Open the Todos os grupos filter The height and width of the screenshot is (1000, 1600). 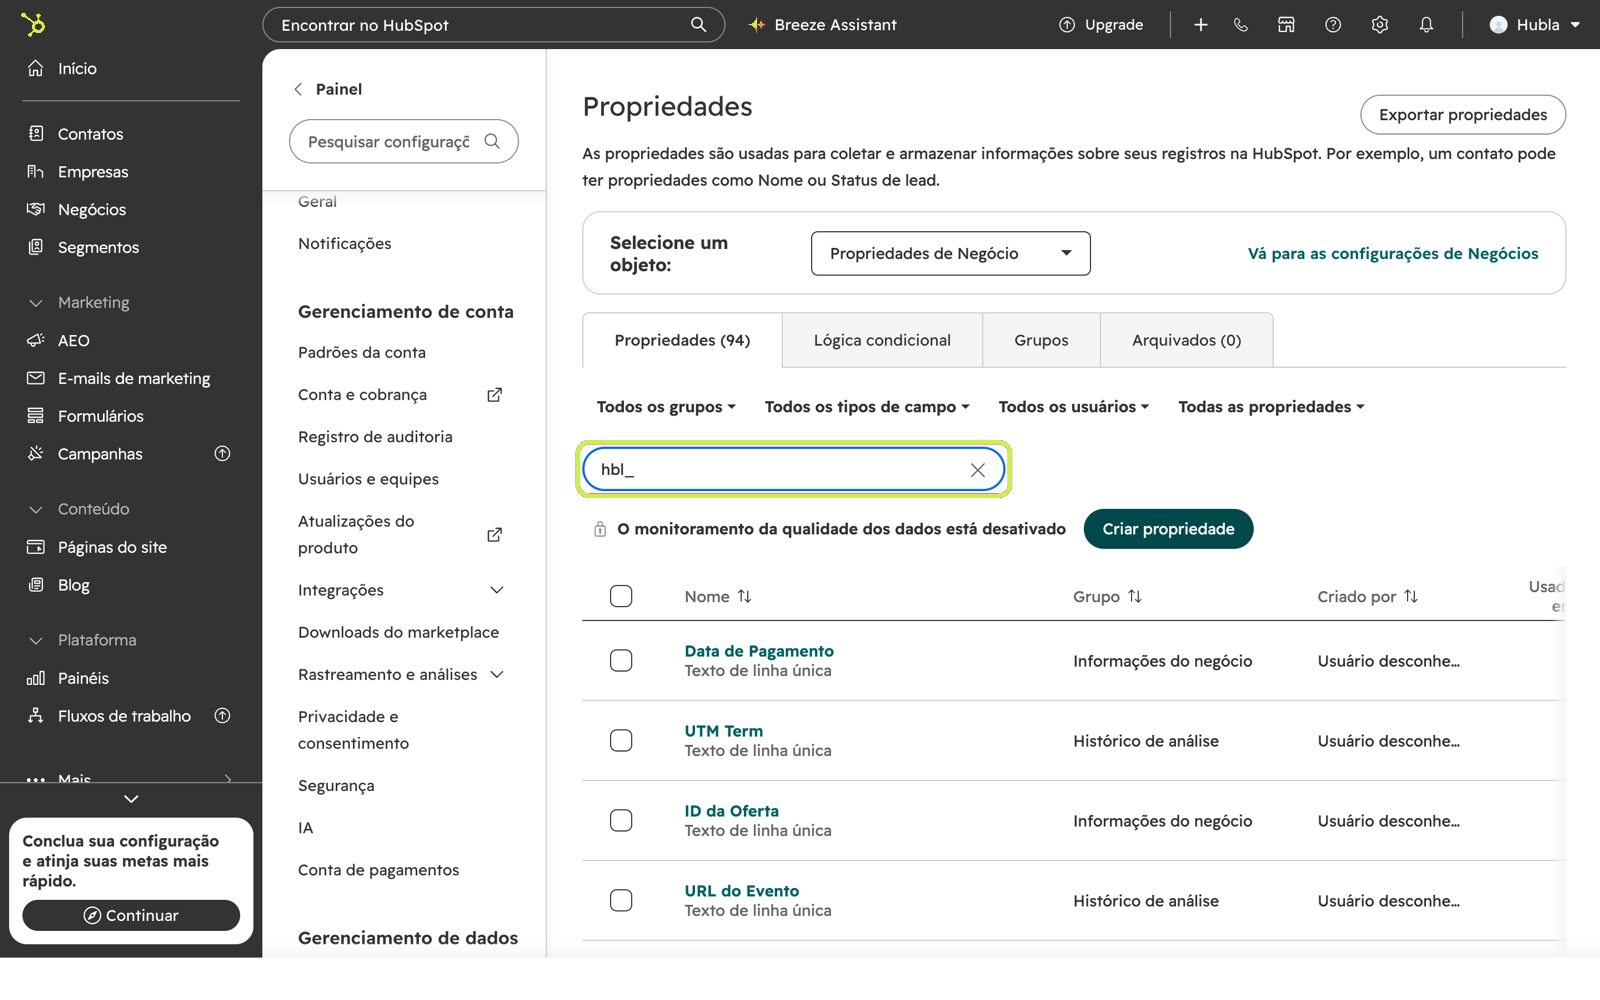pos(666,407)
